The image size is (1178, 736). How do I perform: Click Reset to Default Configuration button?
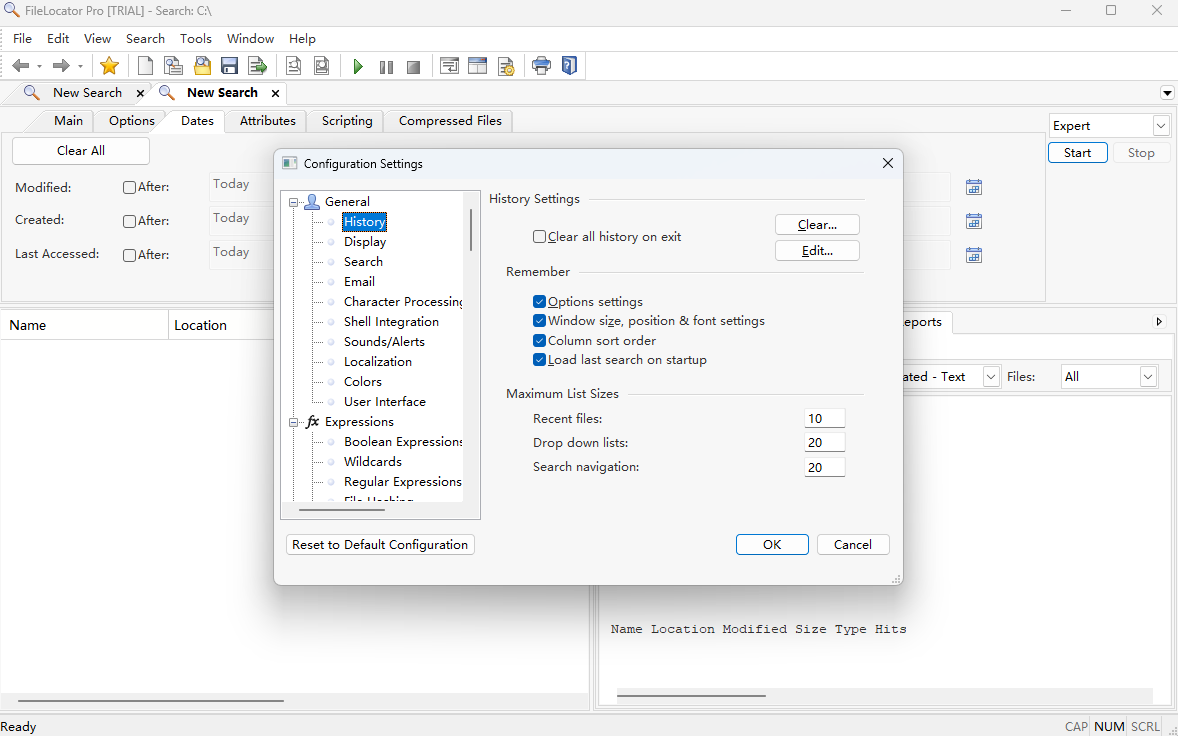click(x=380, y=545)
